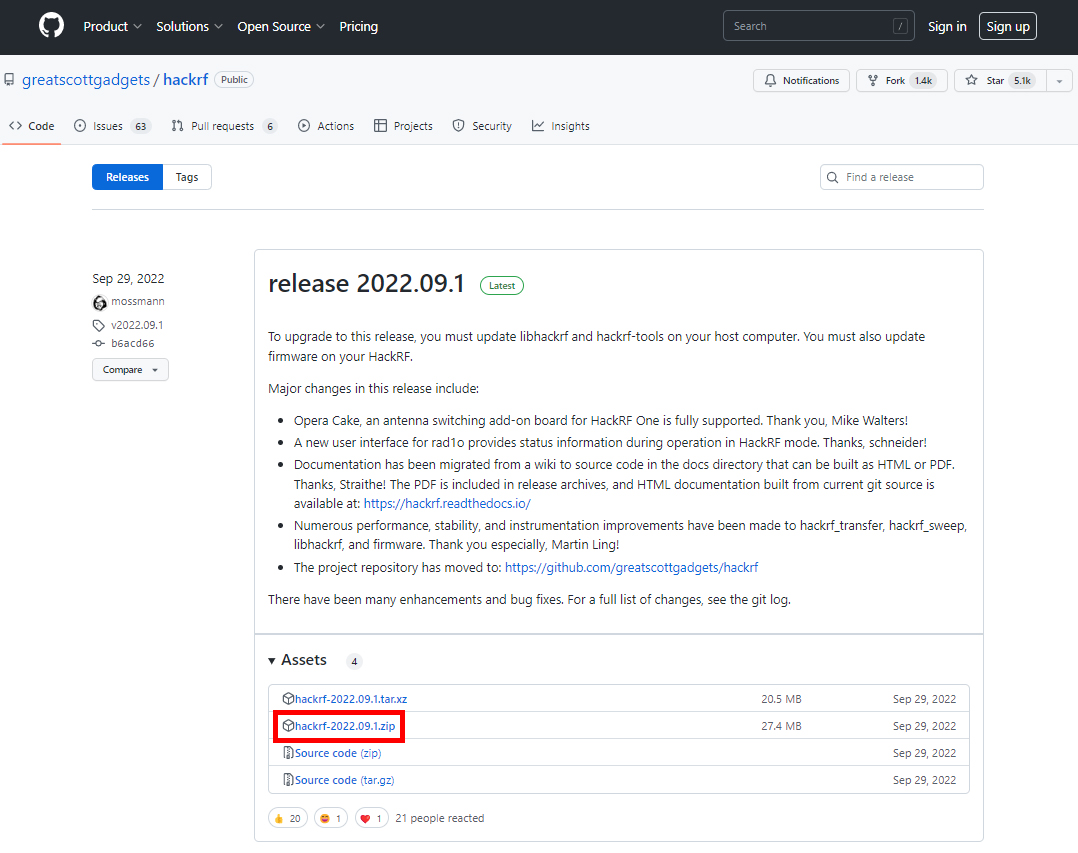Click the Public visibility badge
1078x853 pixels.
tap(234, 80)
